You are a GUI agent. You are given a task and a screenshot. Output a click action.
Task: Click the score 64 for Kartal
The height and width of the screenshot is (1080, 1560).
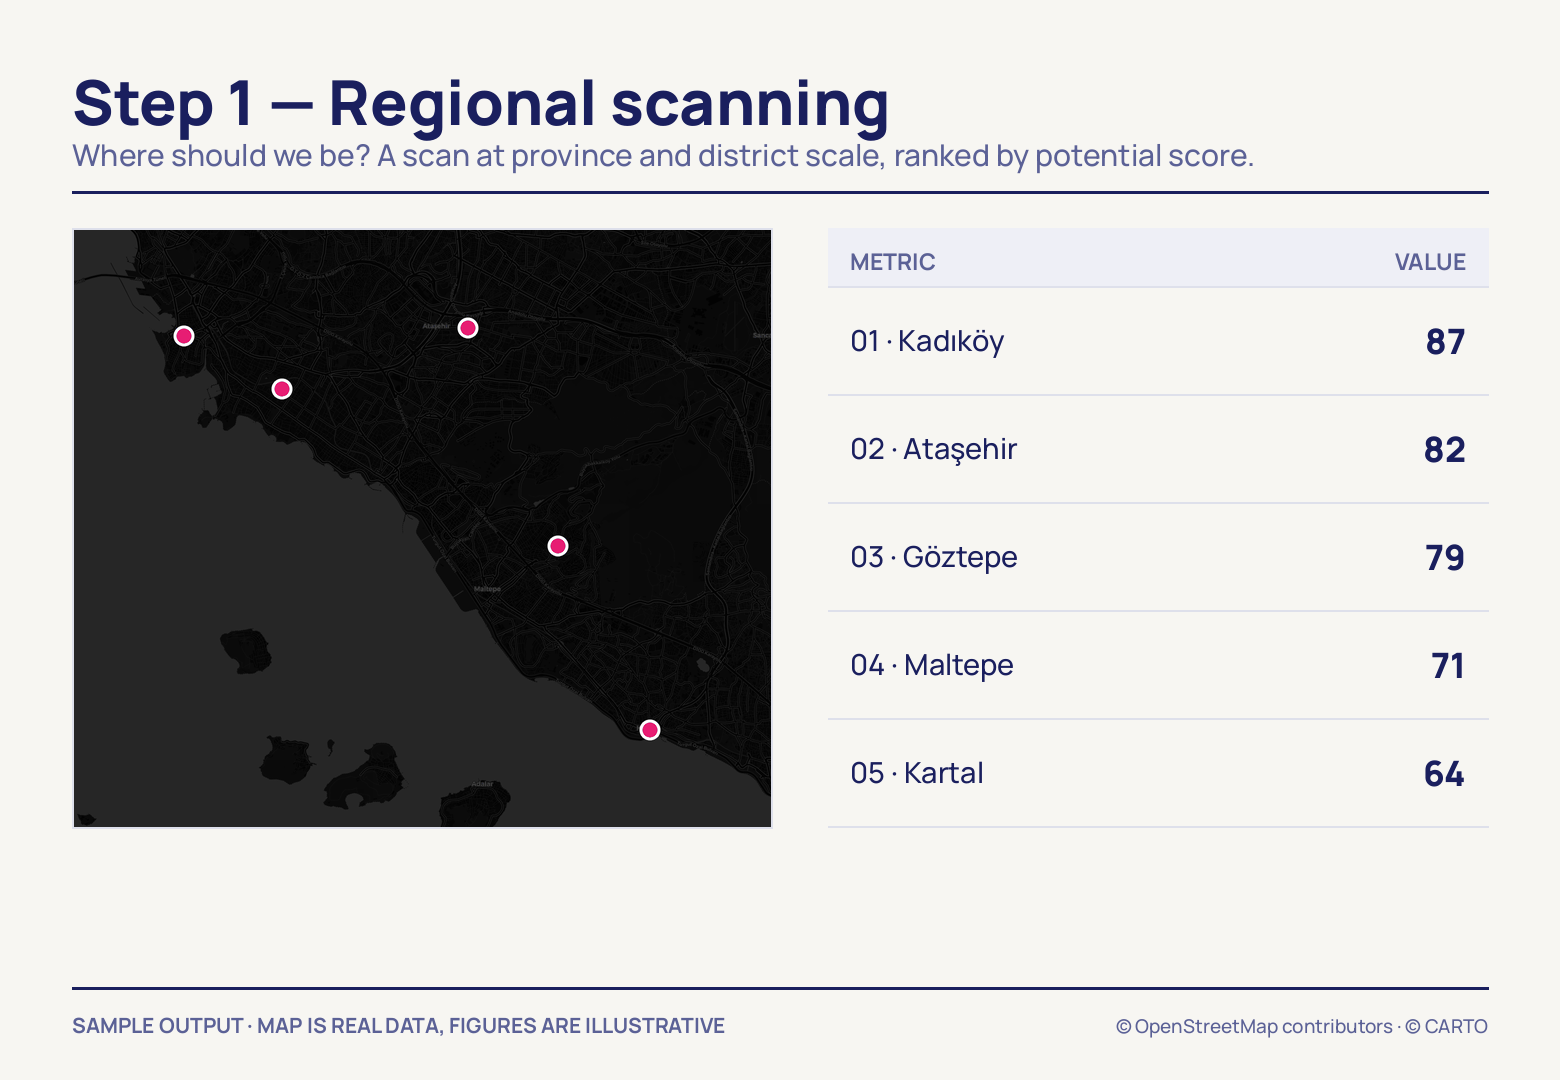point(1445,774)
